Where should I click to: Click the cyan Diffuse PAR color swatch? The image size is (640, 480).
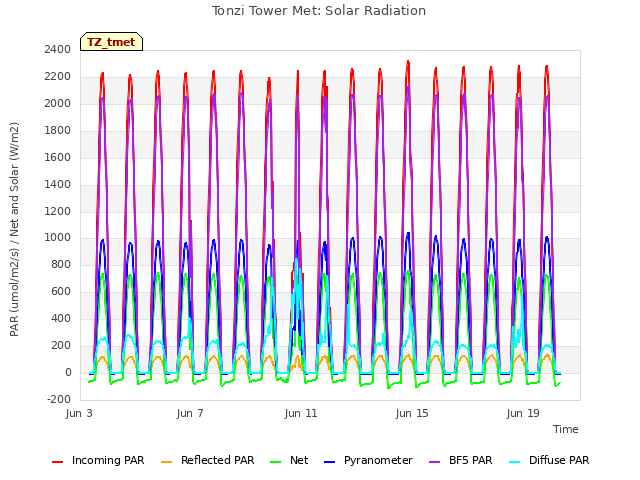pyautogui.click(x=515, y=462)
